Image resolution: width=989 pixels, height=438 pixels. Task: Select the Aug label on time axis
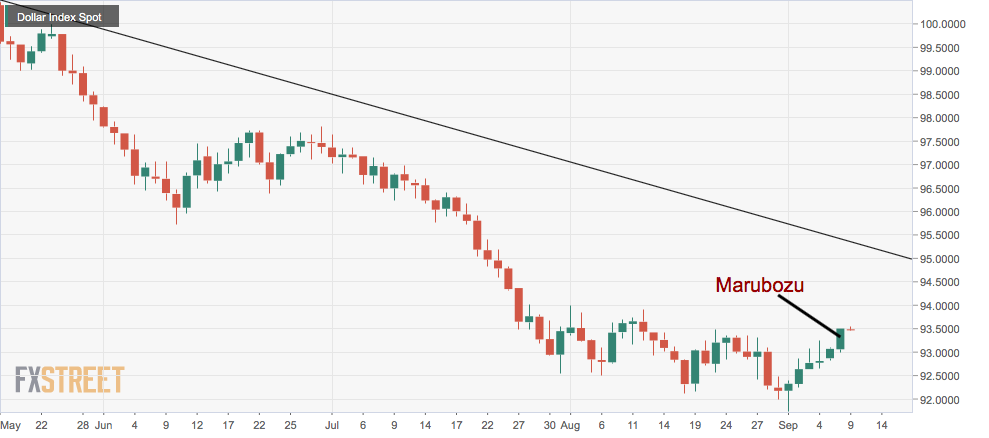point(570,424)
